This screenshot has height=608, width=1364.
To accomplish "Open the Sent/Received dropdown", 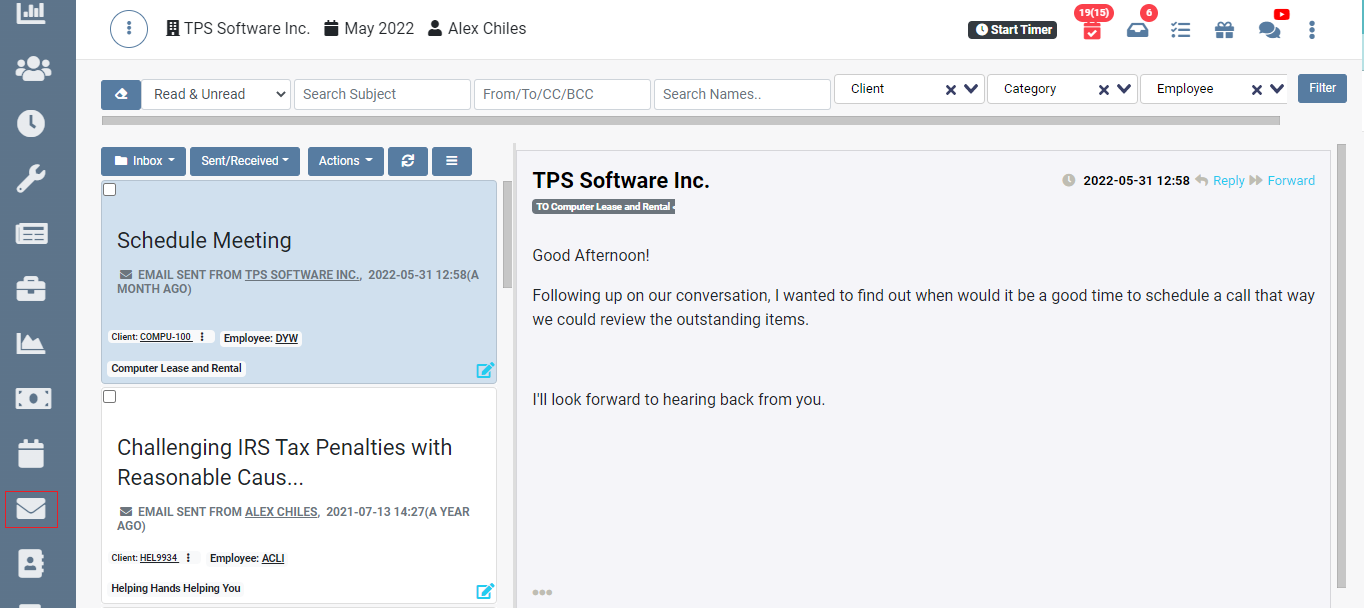I will (245, 161).
